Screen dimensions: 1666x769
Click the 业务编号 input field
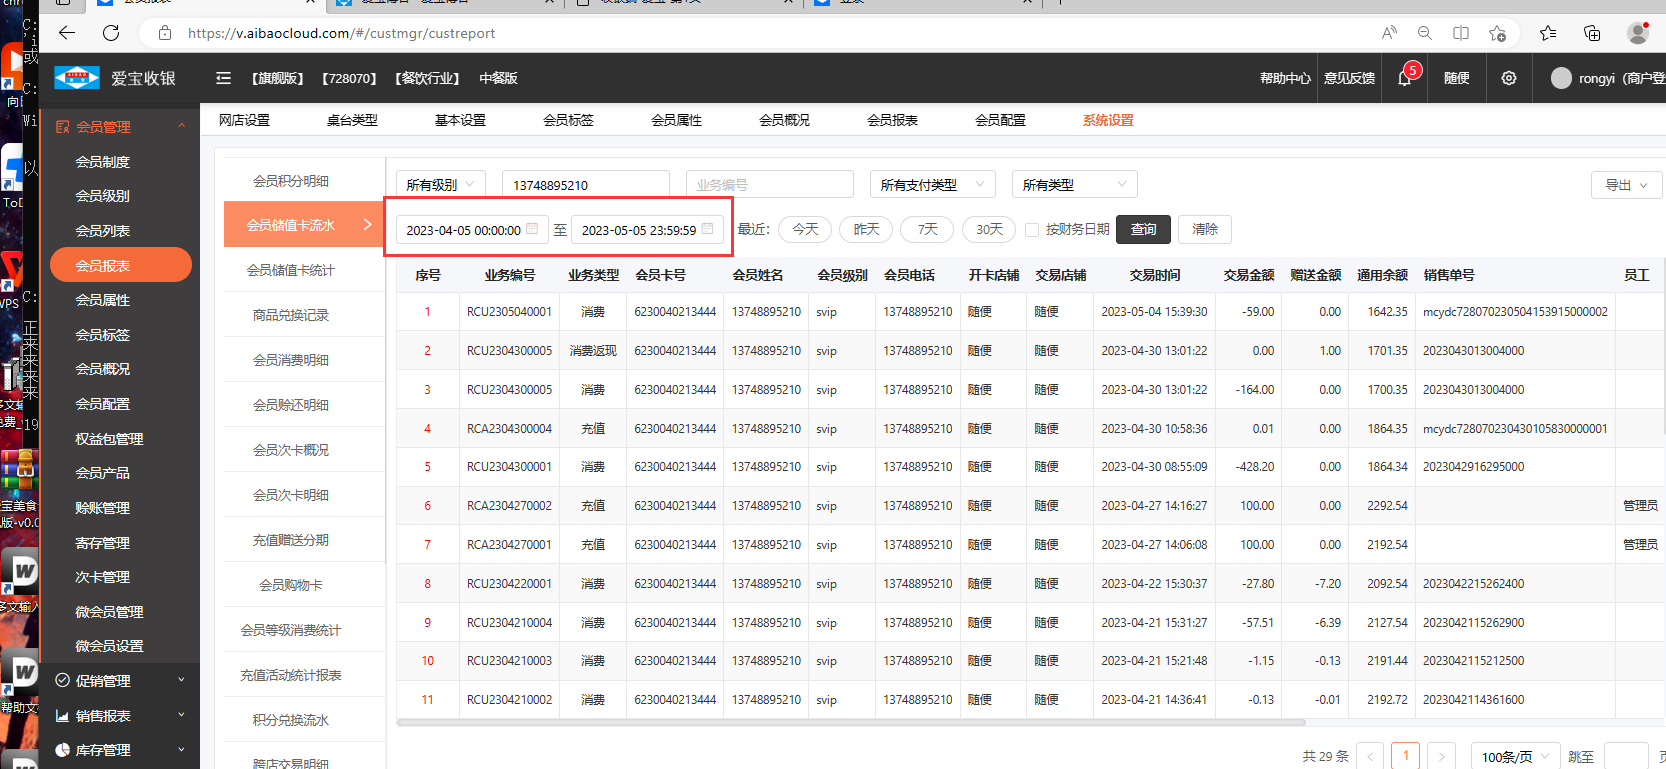[768, 185]
